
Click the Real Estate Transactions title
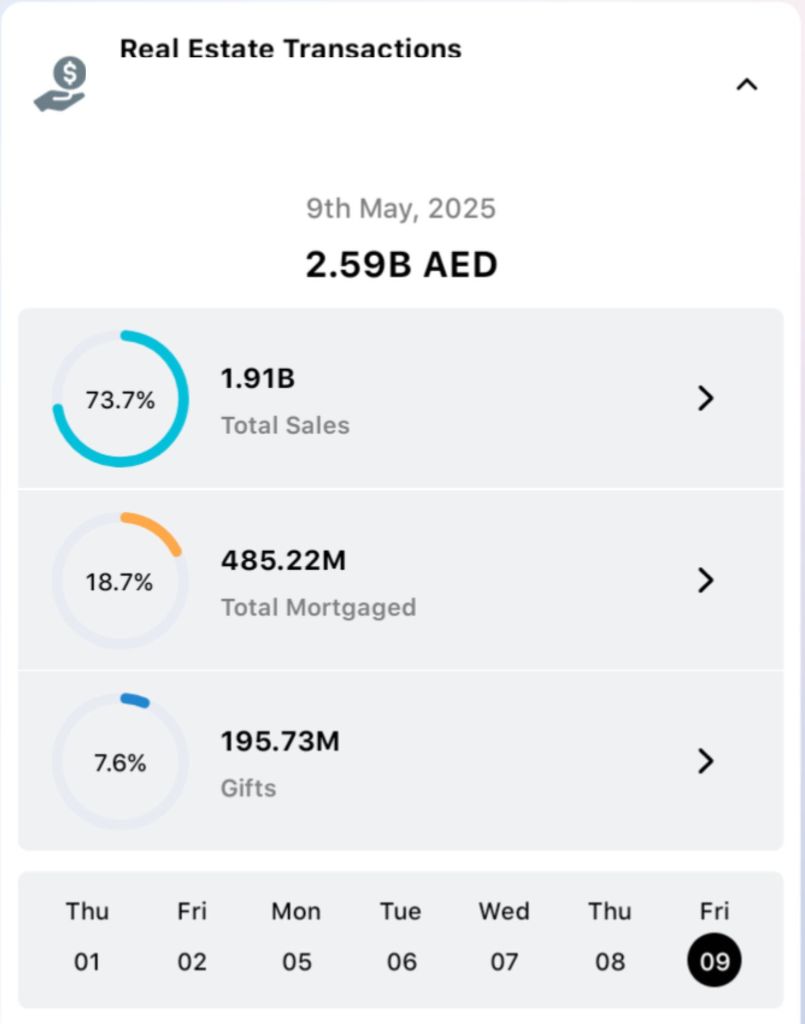(x=290, y=48)
